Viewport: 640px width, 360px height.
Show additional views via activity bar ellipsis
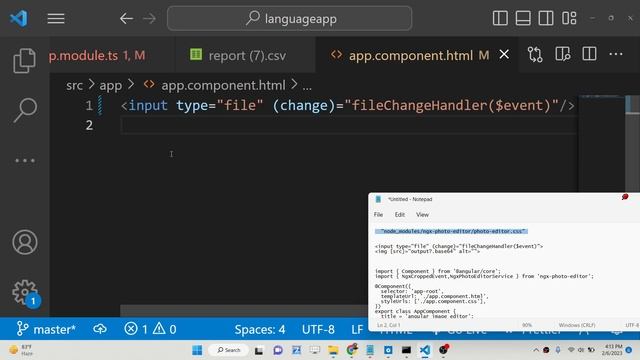coord(25,160)
